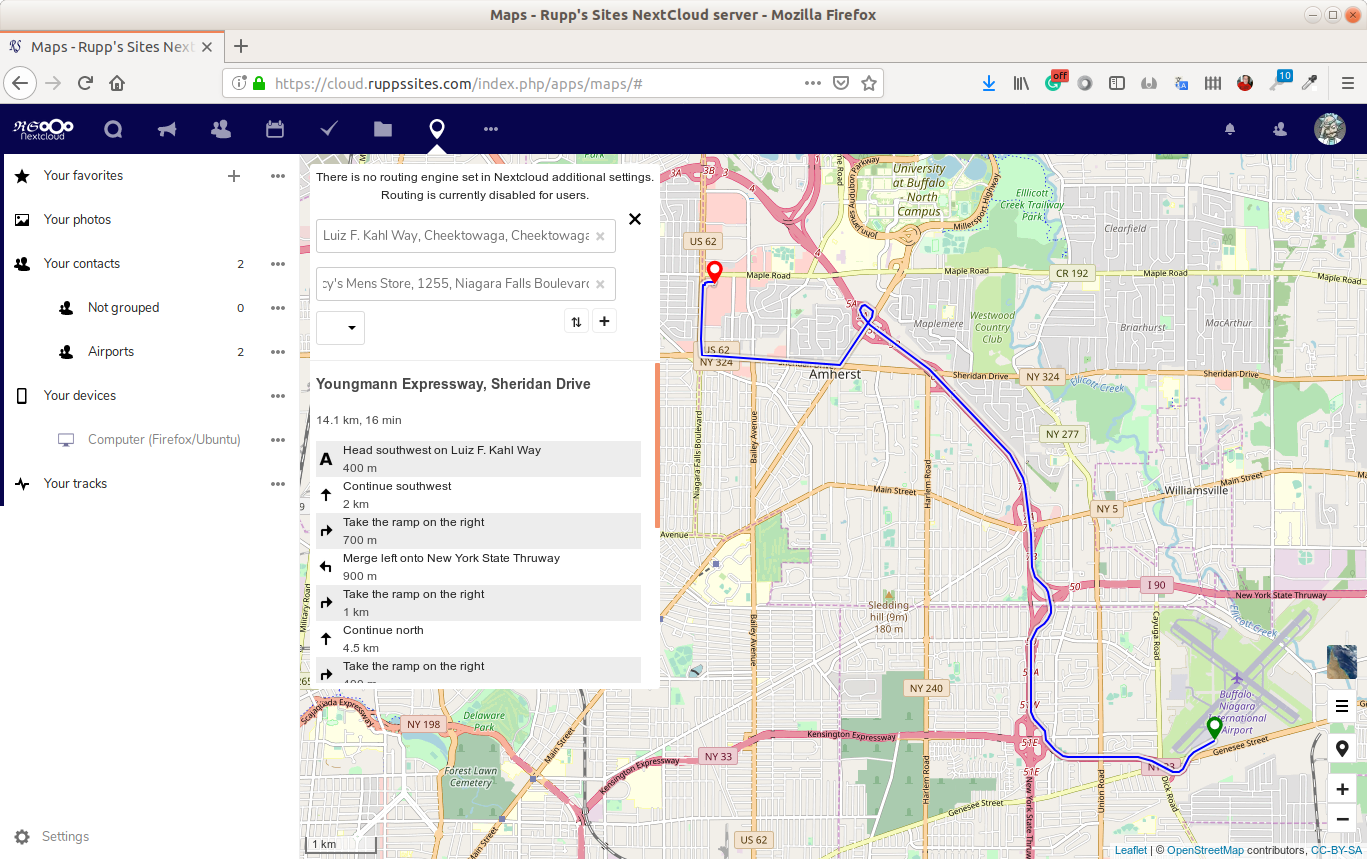
Task: Open a new browser tab
Action: [x=241, y=46]
